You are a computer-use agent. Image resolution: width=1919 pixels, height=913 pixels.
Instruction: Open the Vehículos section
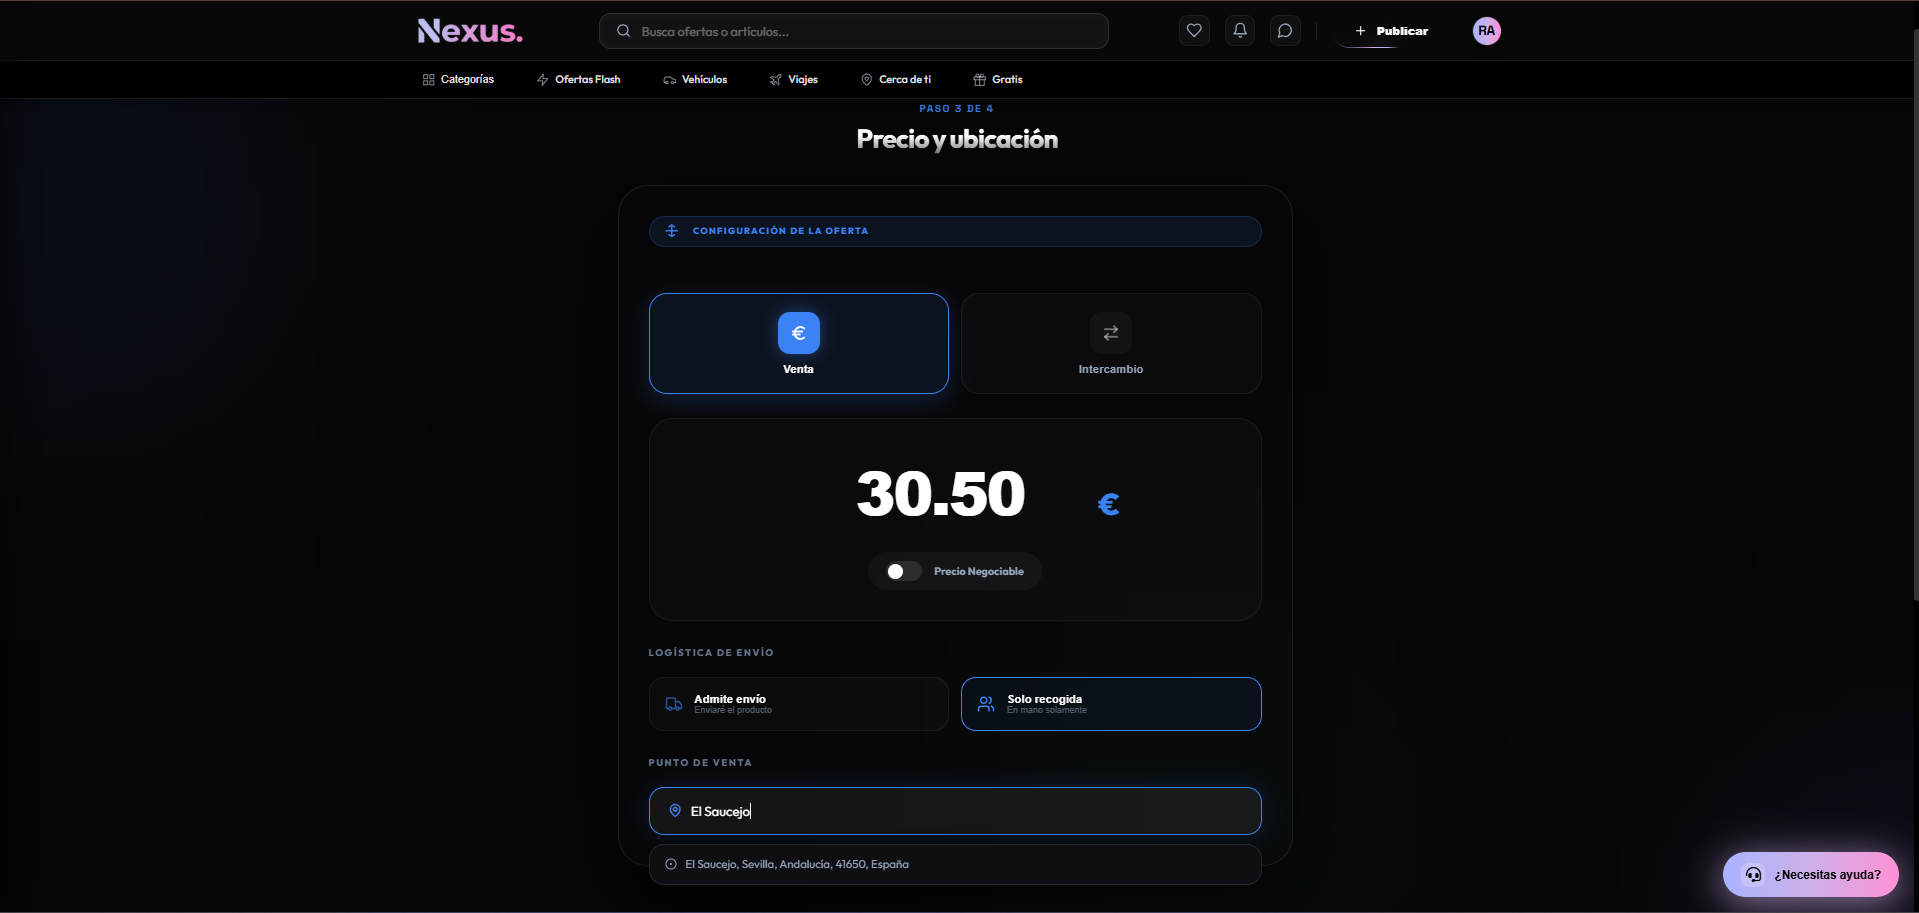(695, 79)
